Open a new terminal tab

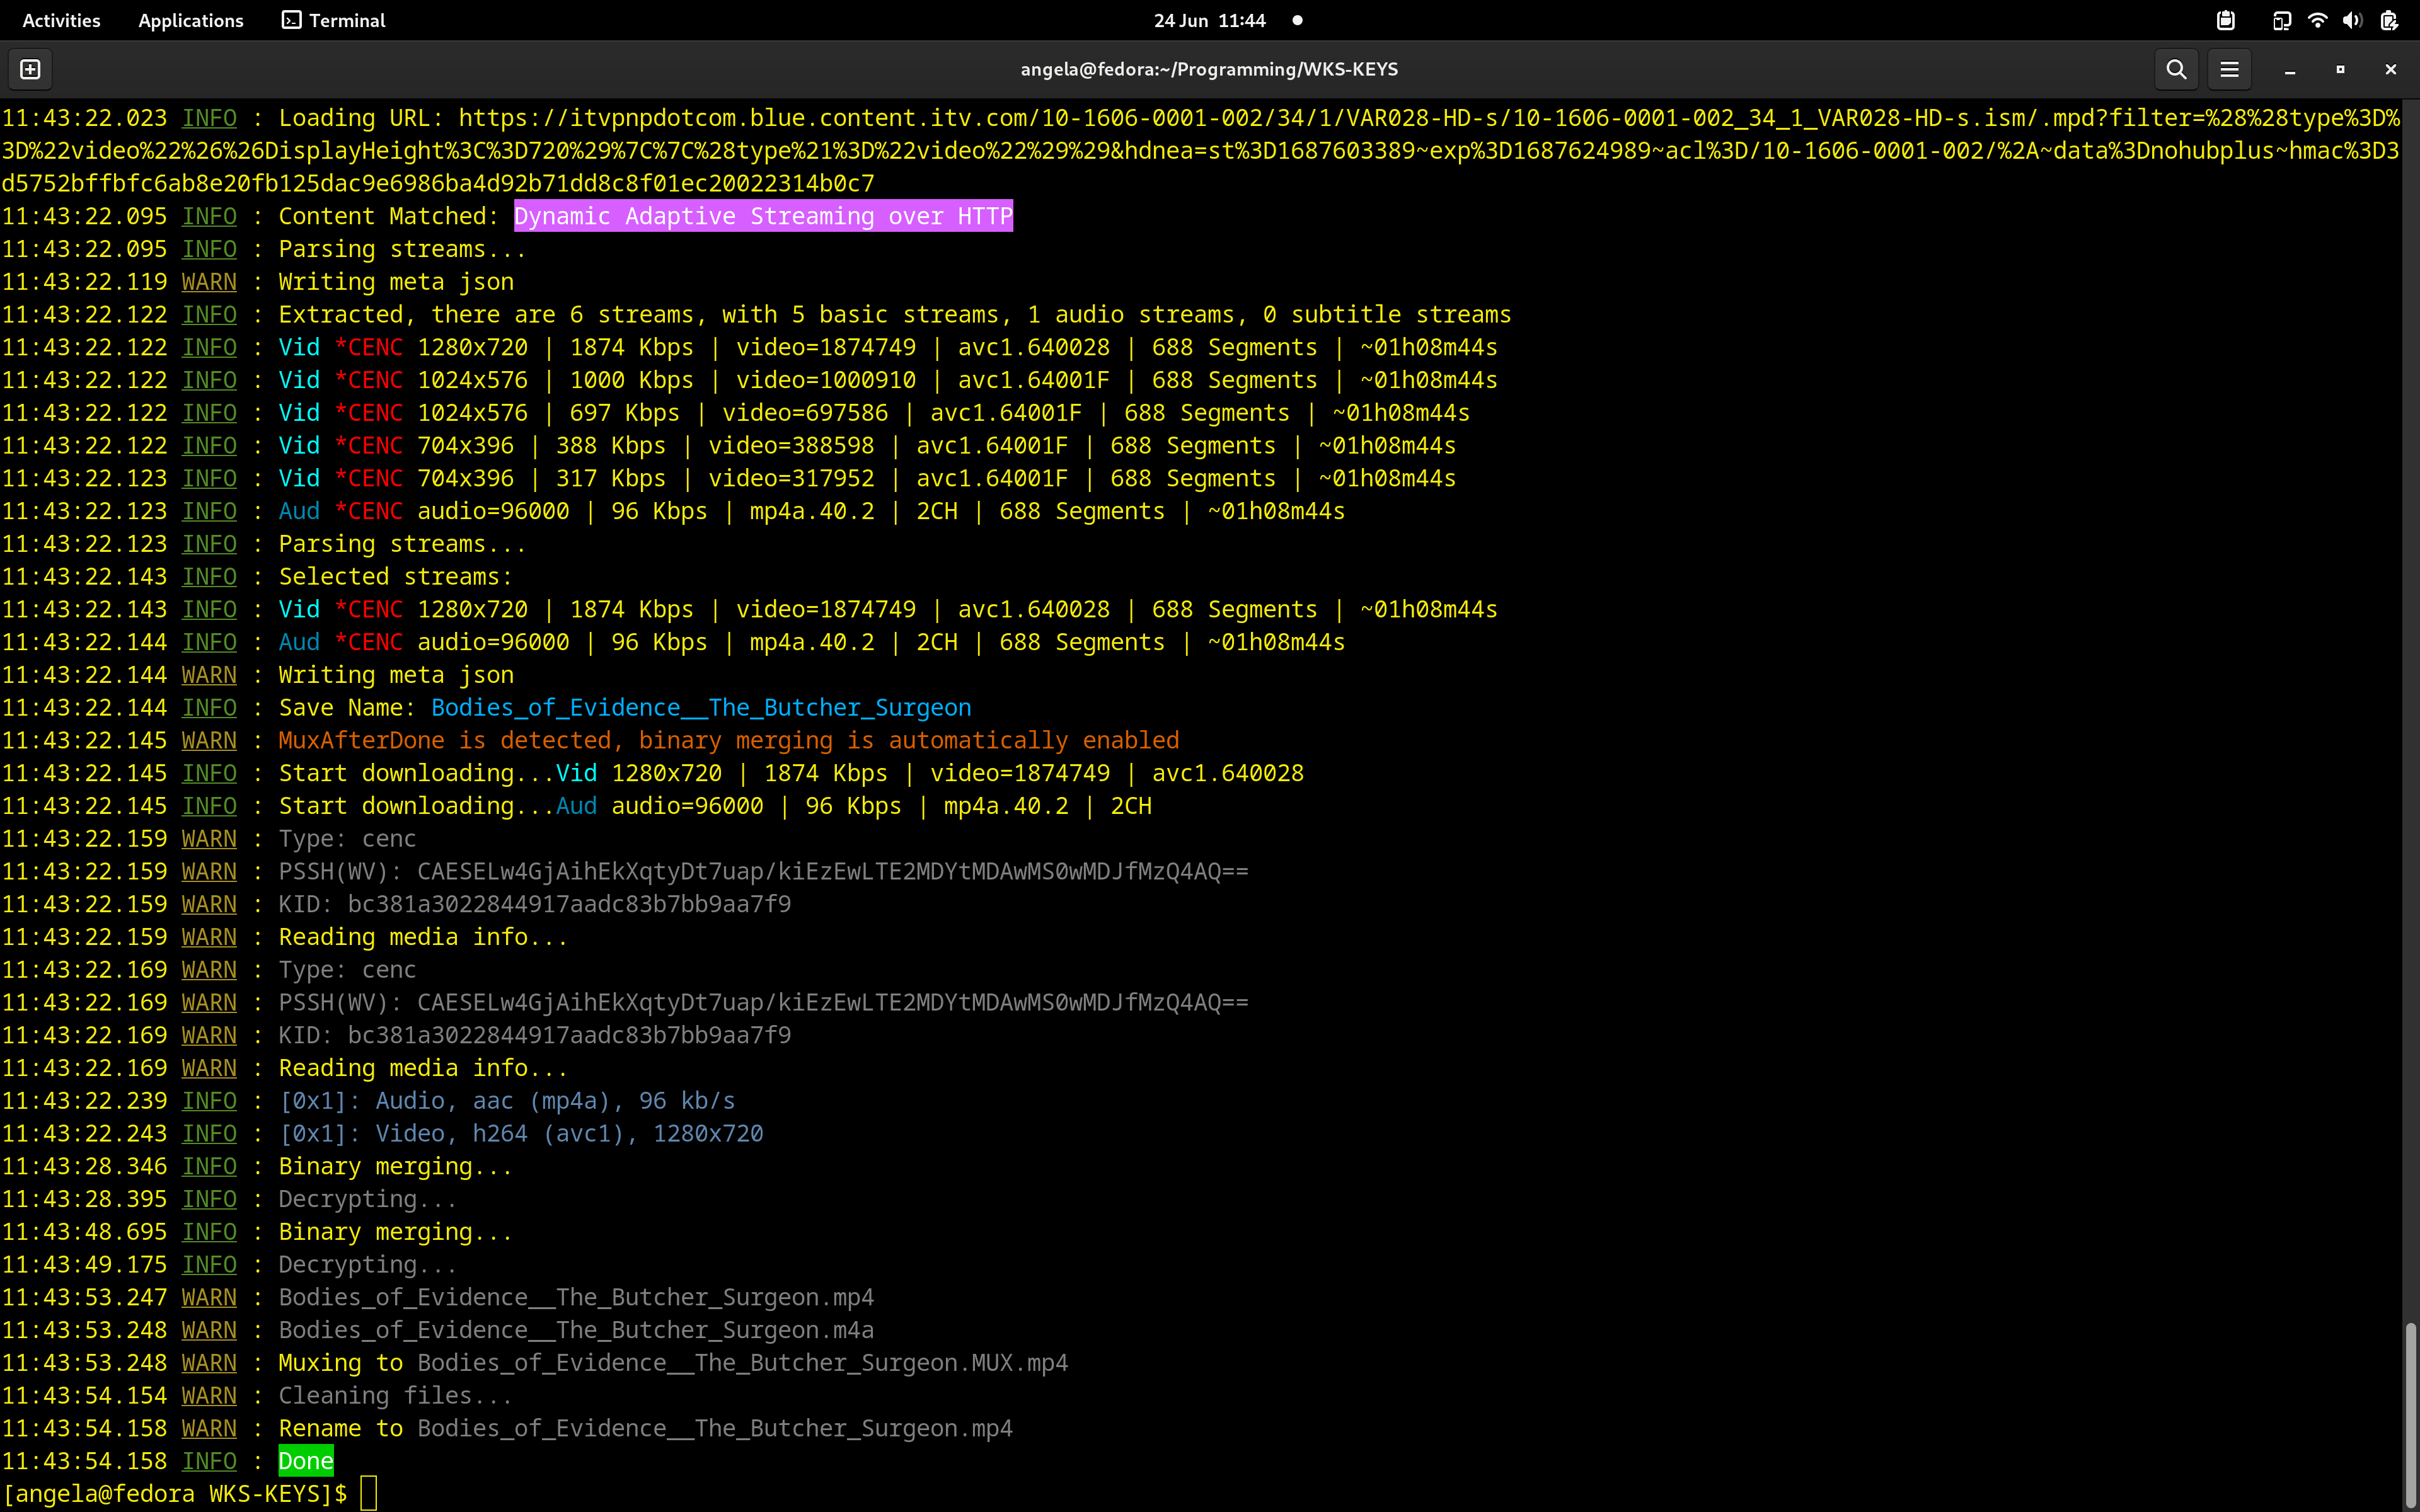[30, 69]
